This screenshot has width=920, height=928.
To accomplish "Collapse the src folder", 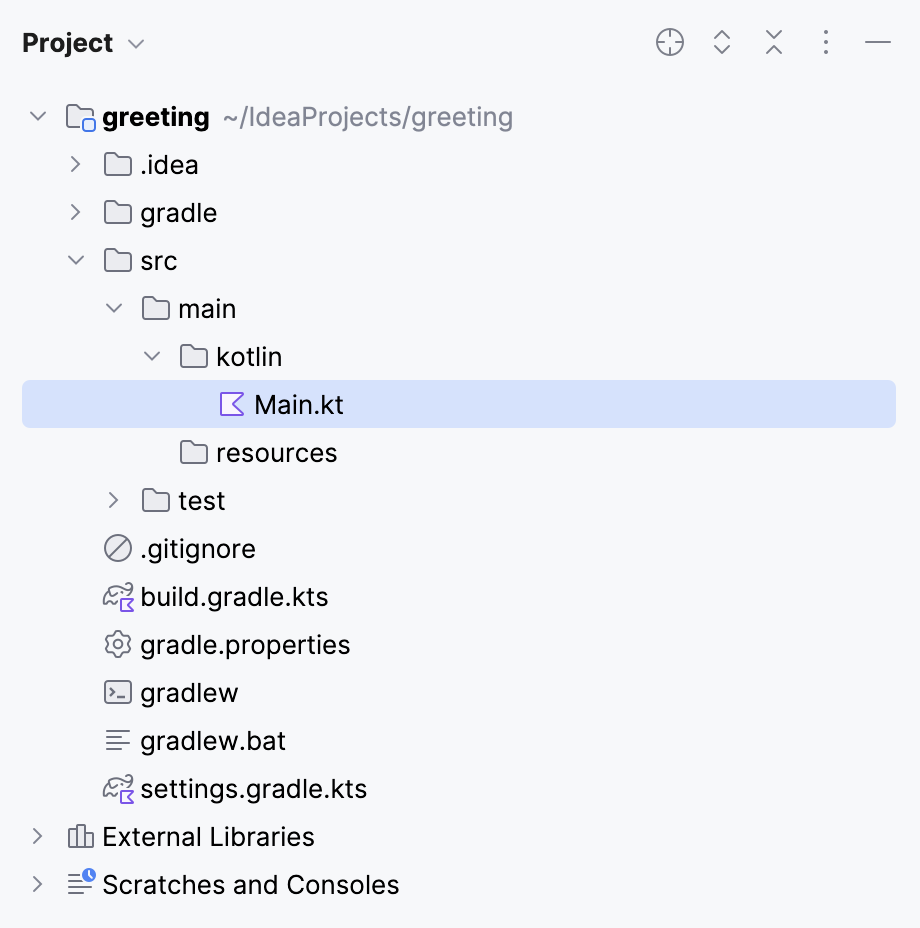I will [x=76, y=260].
